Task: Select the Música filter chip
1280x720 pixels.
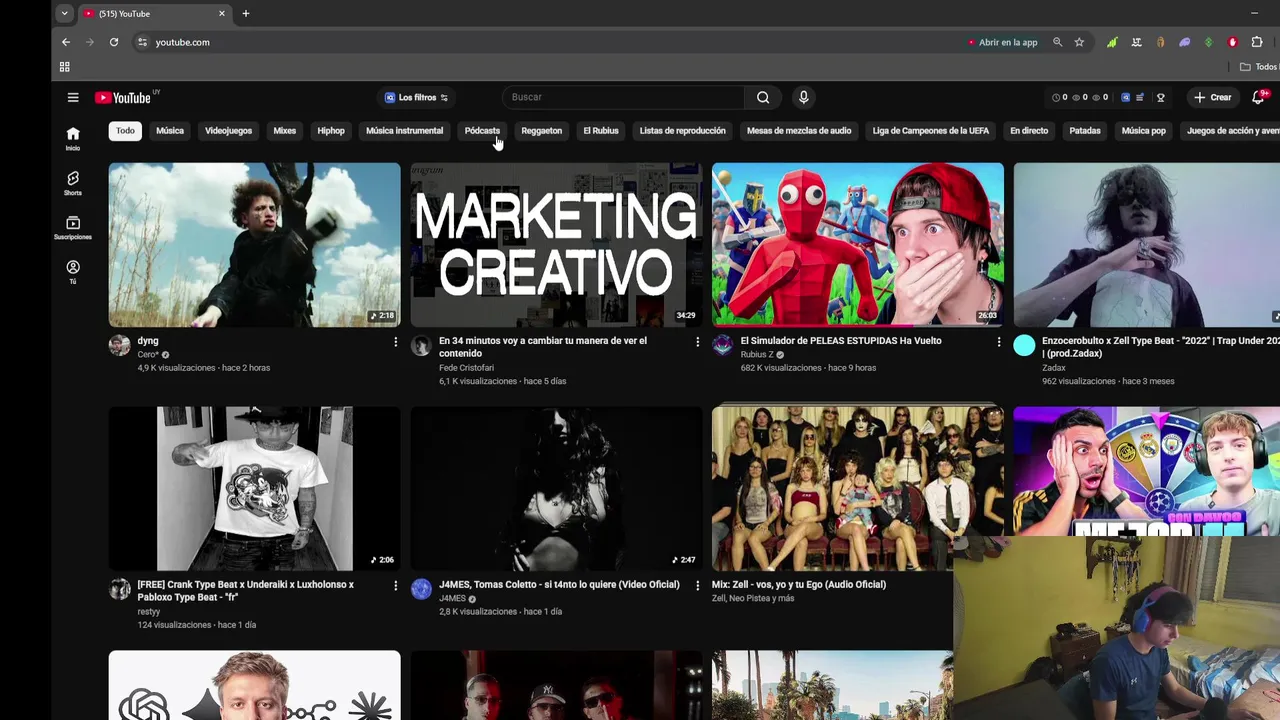Action: coord(170,131)
